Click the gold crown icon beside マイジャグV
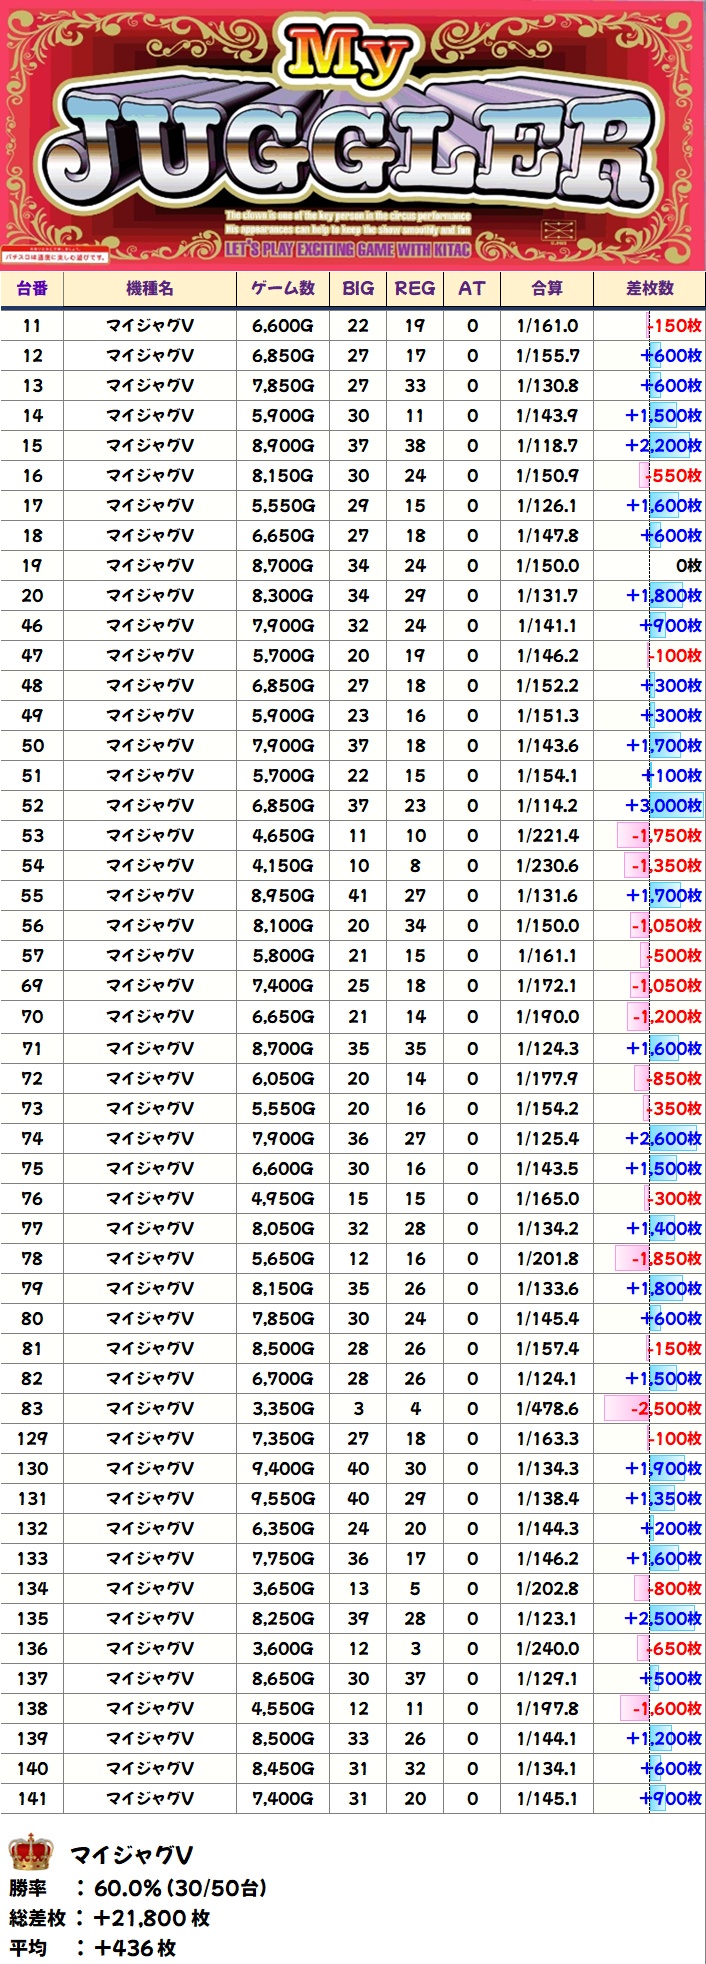Image resolution: width=706 pixels, height=1964 pixels. point(30,1853)
